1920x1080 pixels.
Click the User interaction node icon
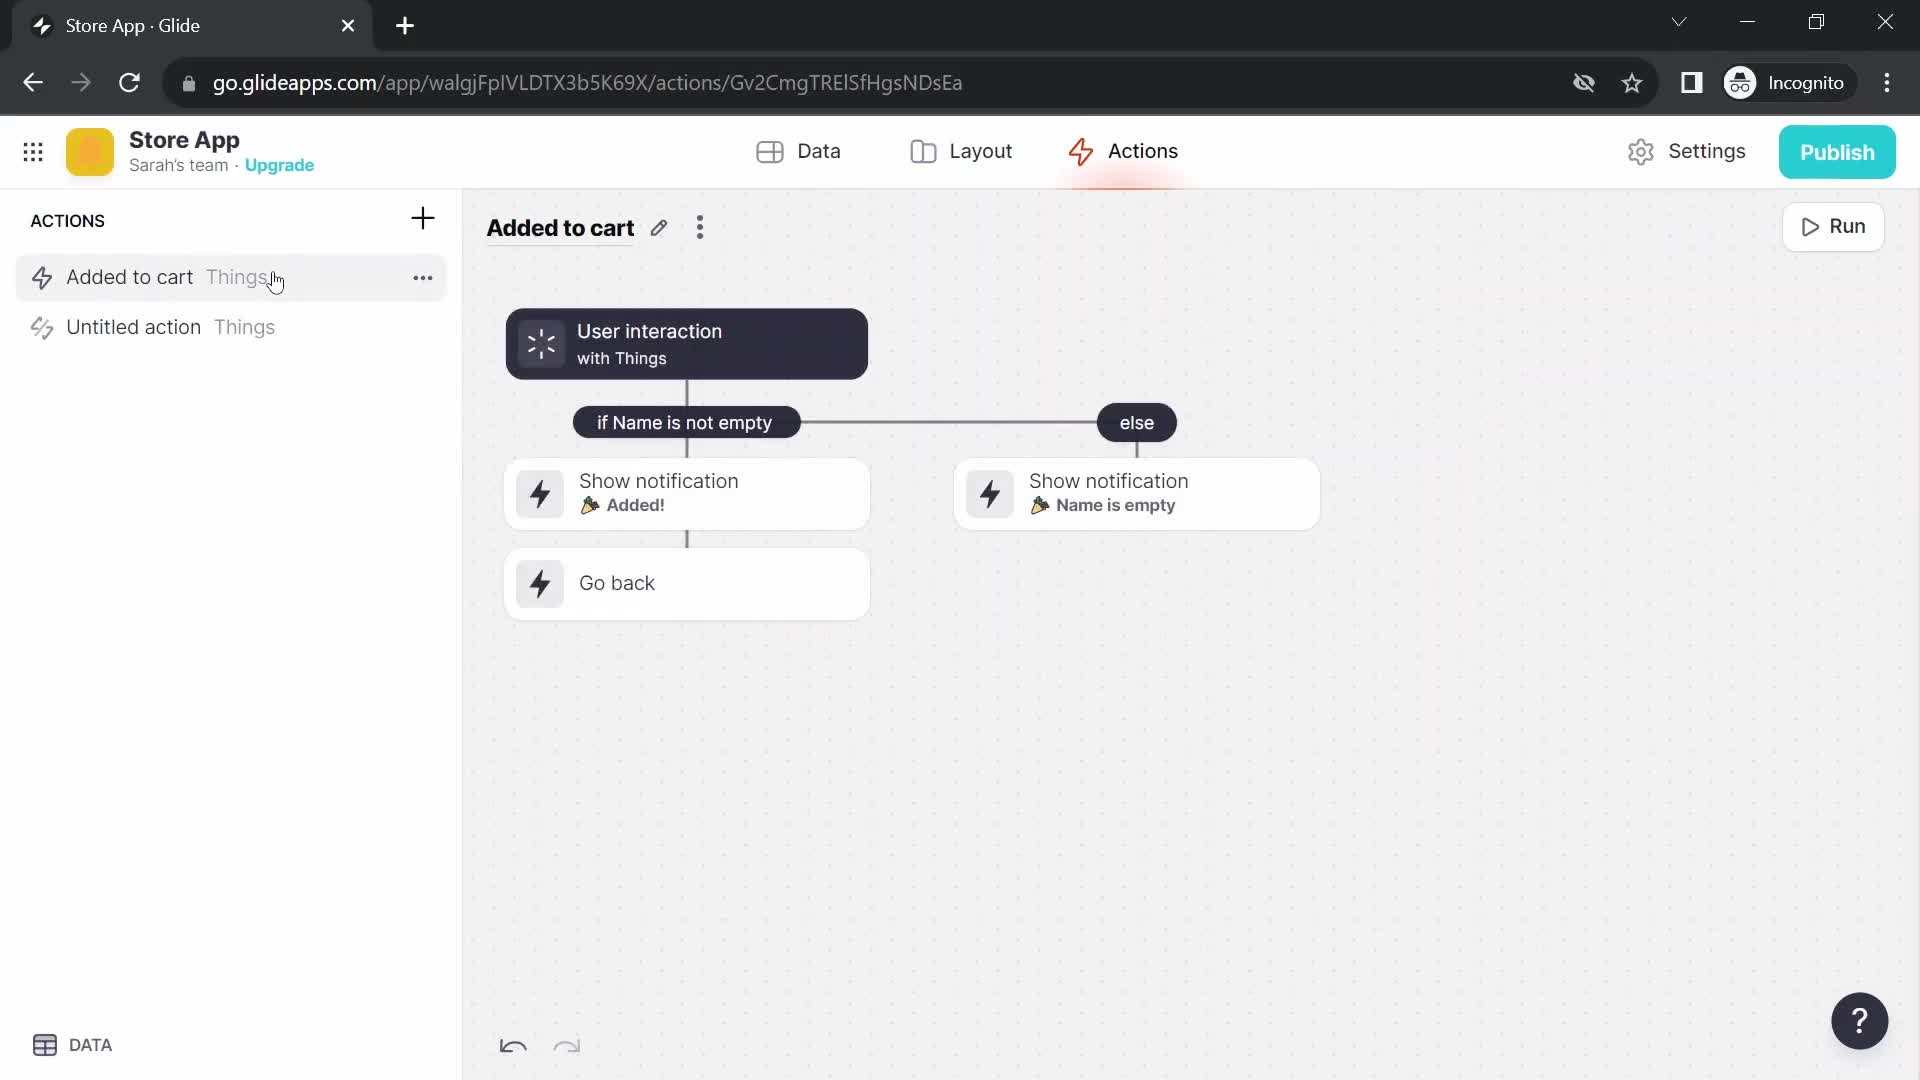[541, 344]
